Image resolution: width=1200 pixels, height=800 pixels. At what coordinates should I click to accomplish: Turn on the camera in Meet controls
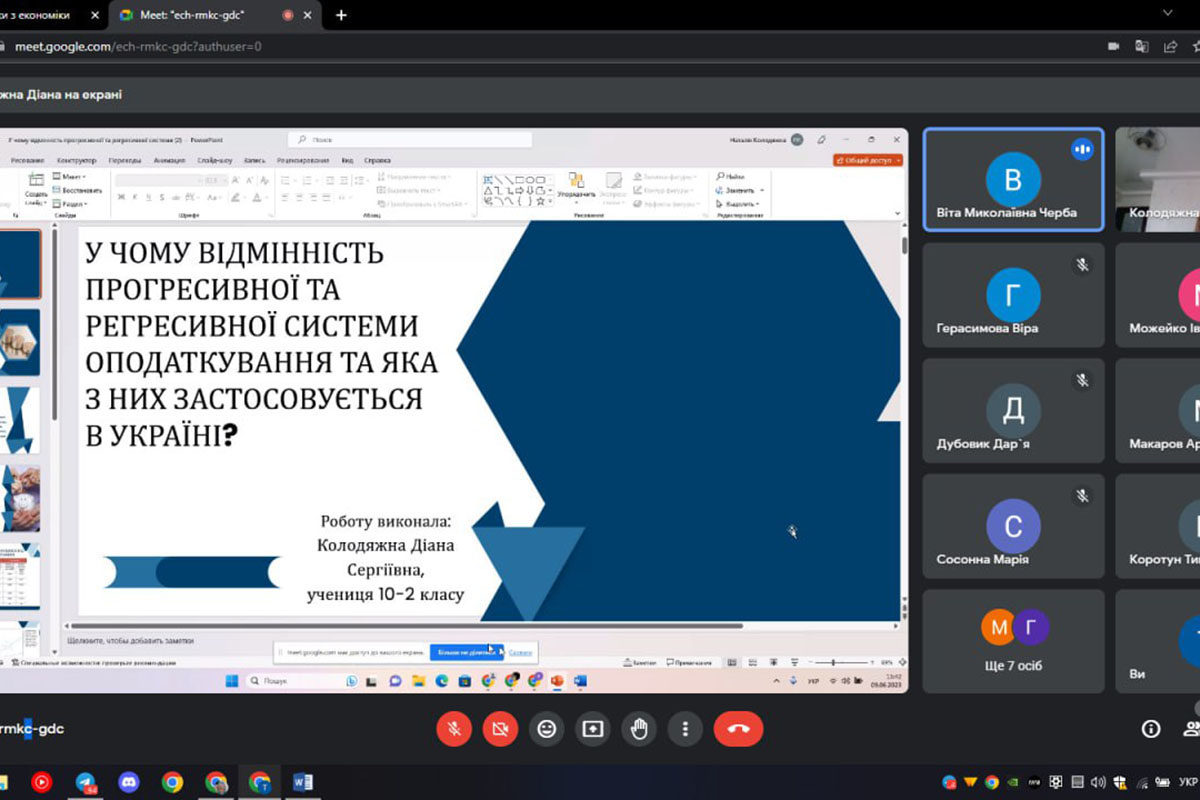(500, 729)
